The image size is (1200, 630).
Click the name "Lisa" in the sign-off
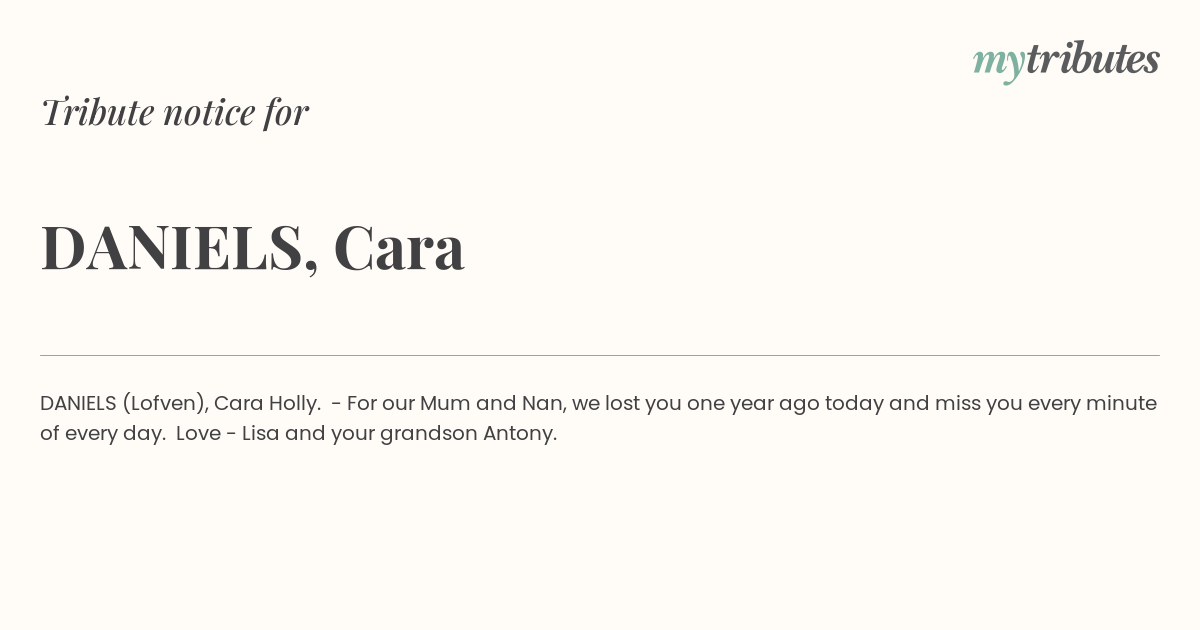[261, 433]
